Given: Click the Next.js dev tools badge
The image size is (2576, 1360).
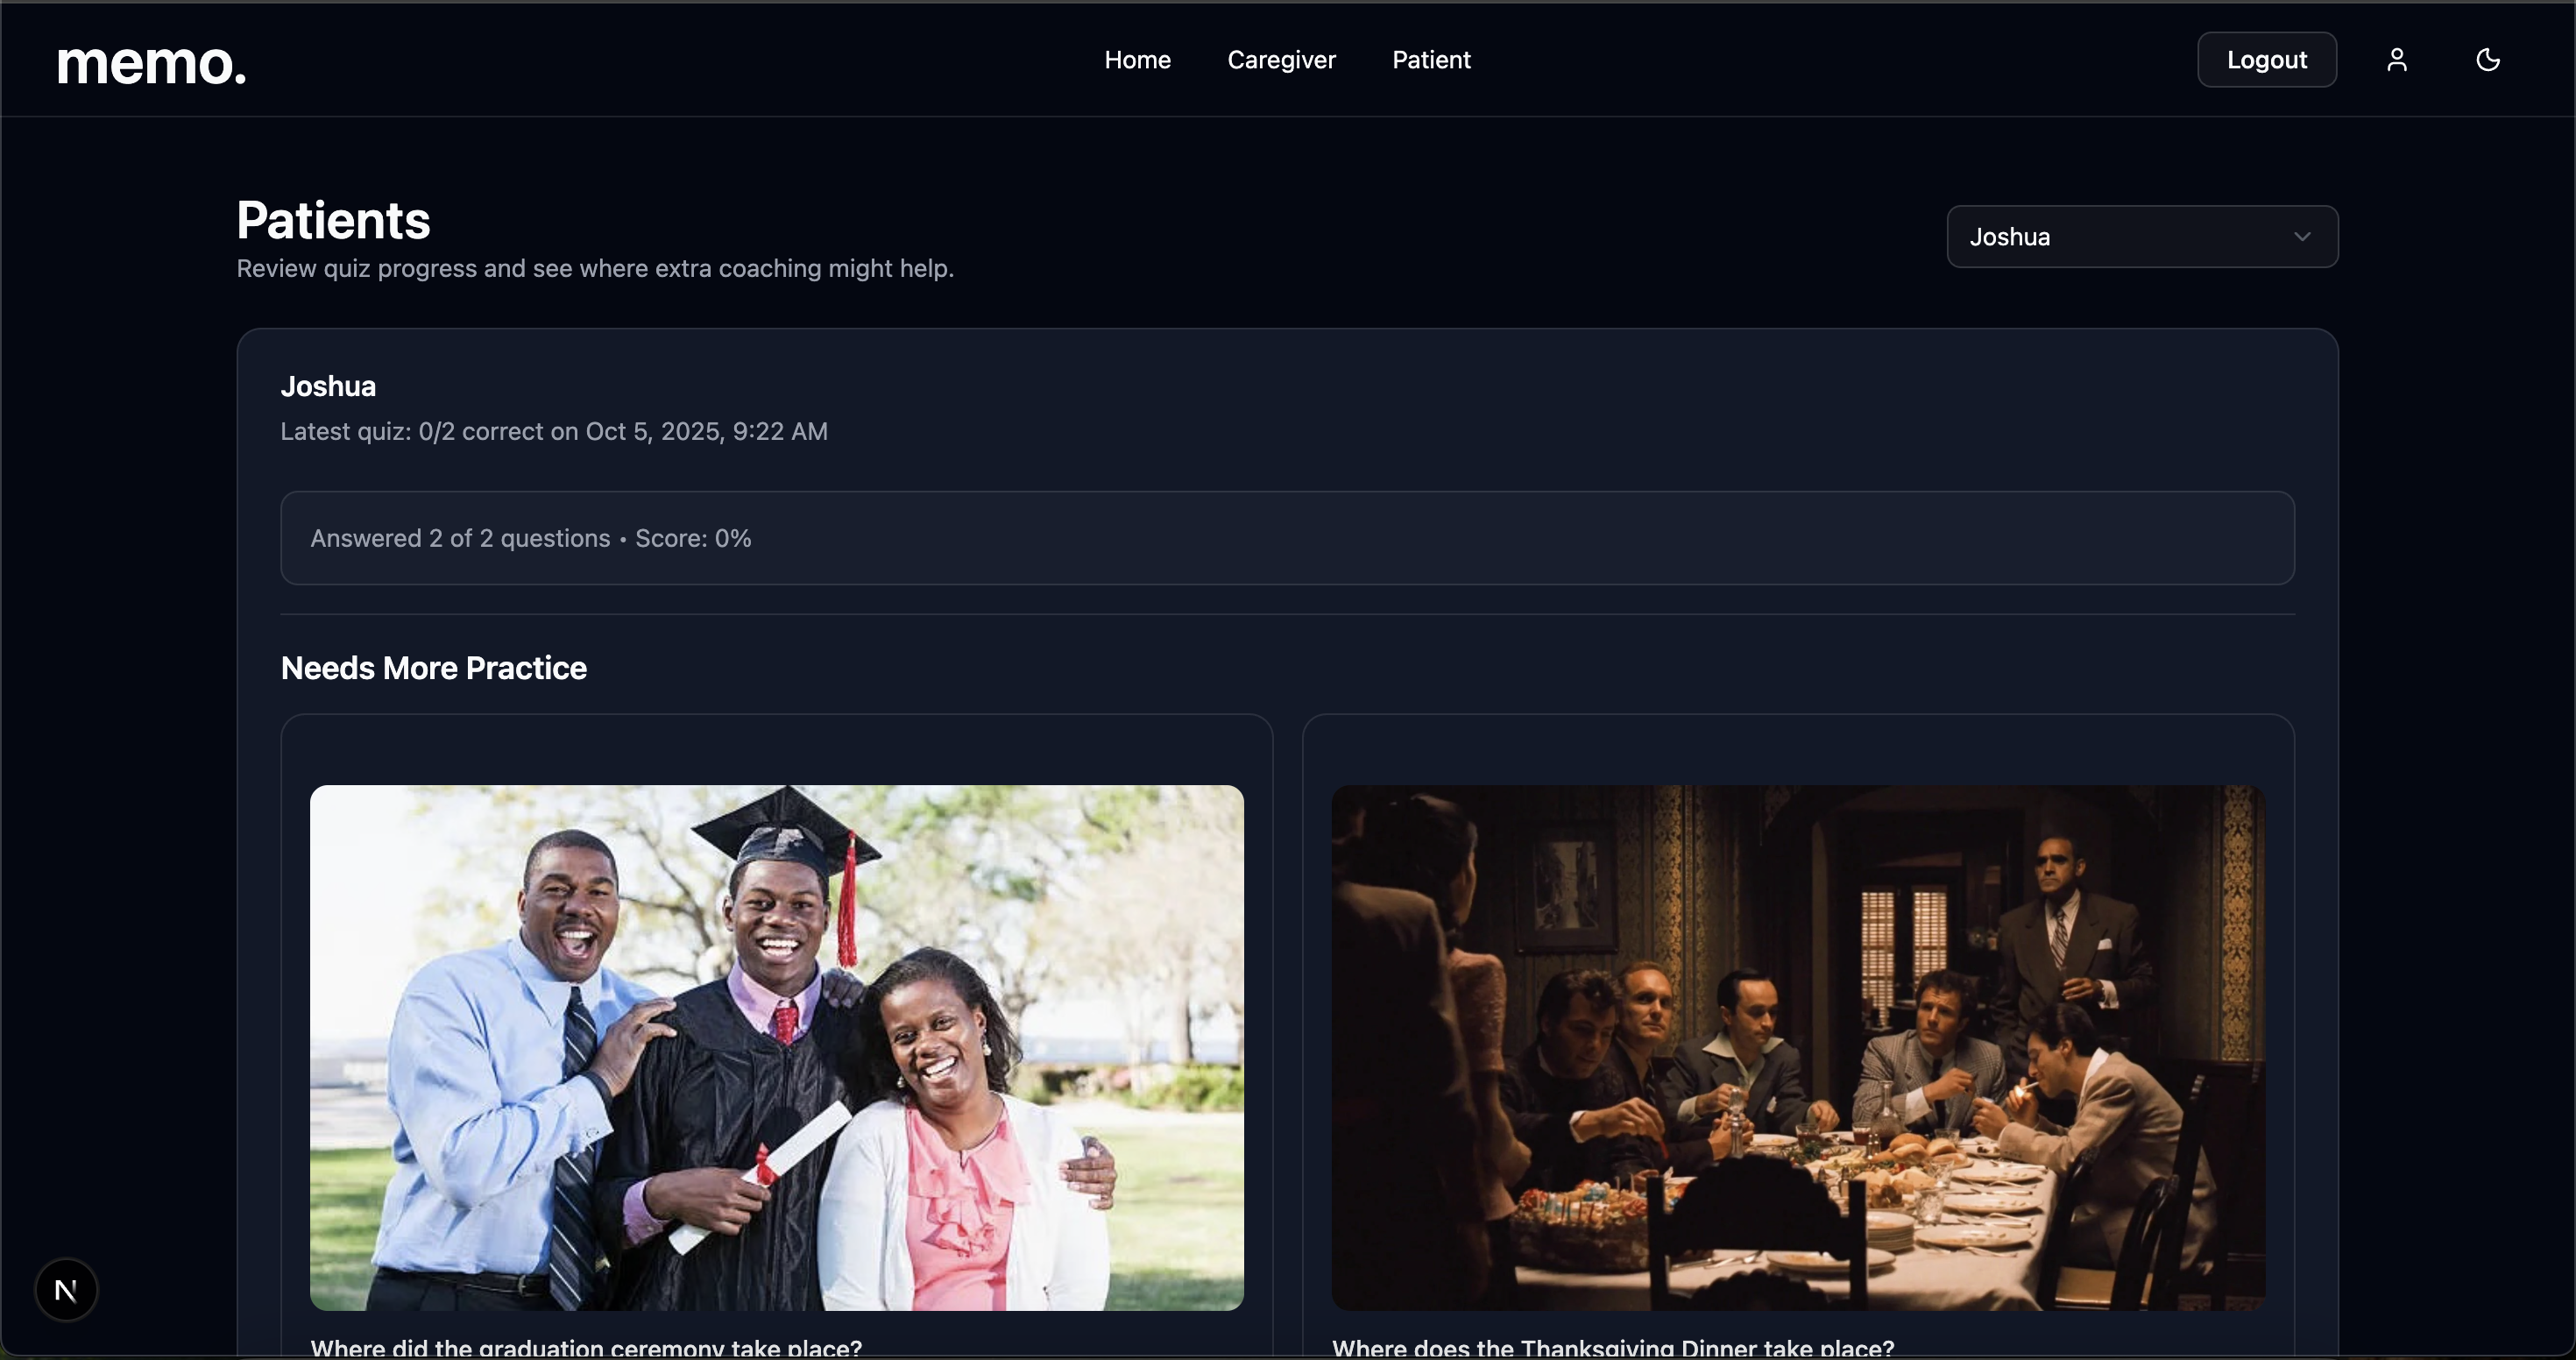Looking at the screenshot, I should [66, 1290].
